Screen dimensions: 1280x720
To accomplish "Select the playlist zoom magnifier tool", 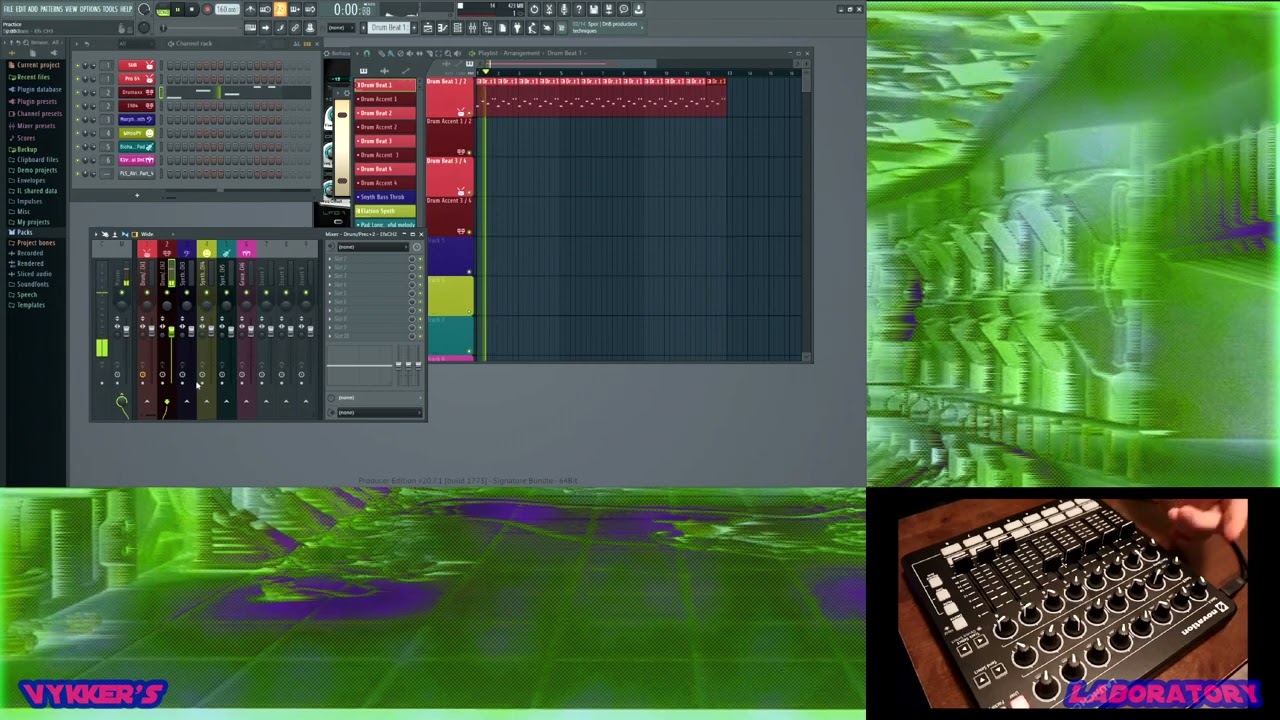I will 448,53.
